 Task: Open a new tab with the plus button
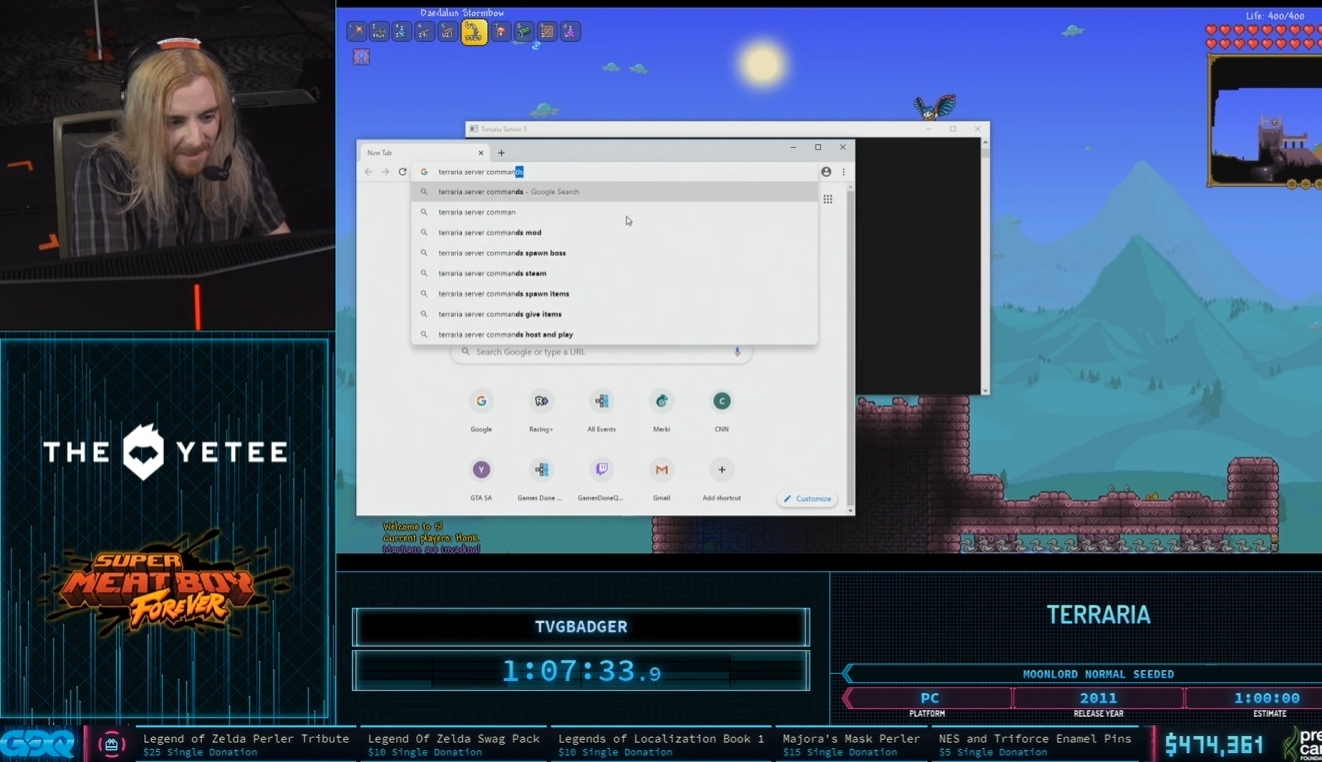tap(501, 153)
